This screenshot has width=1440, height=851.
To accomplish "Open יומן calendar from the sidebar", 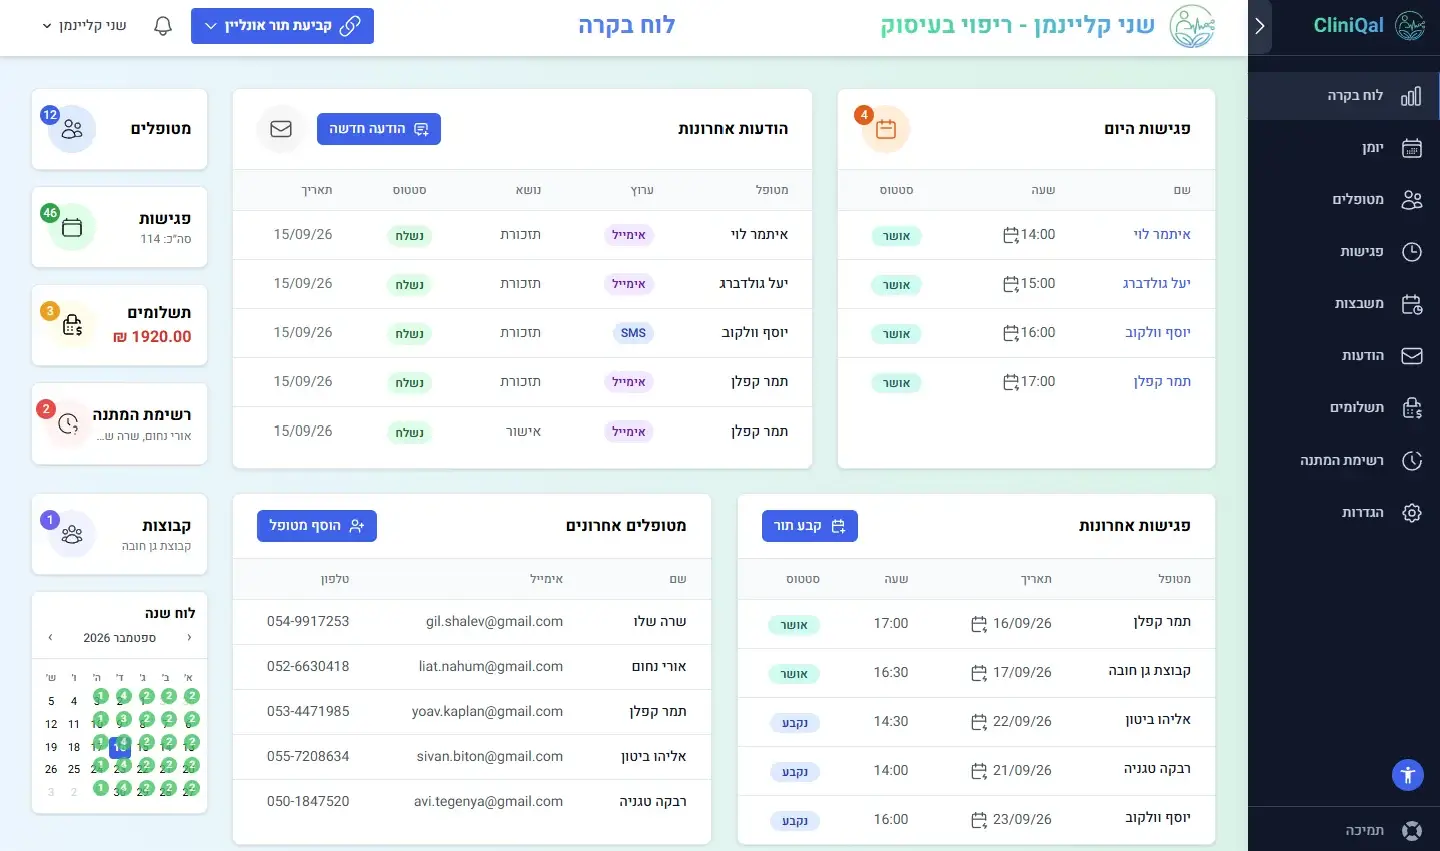I will (x=1344, y=148).
